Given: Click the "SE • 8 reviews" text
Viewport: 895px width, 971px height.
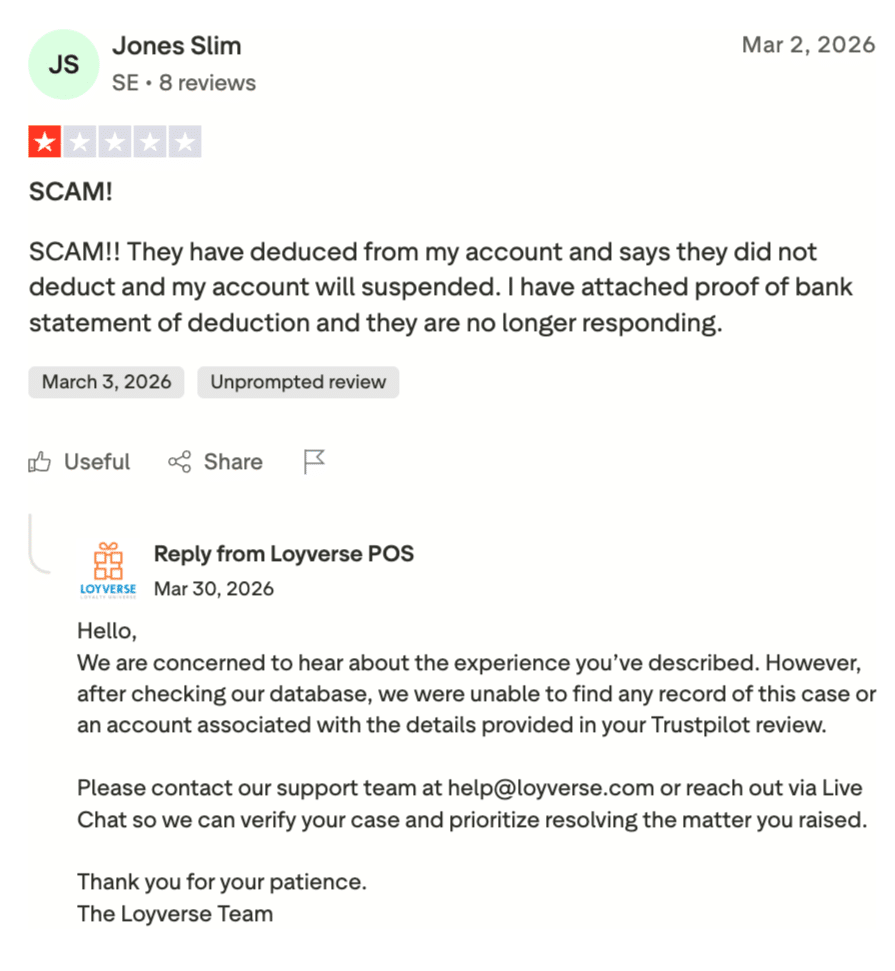Looking at the screenshot, I should [x=184, y=83].
